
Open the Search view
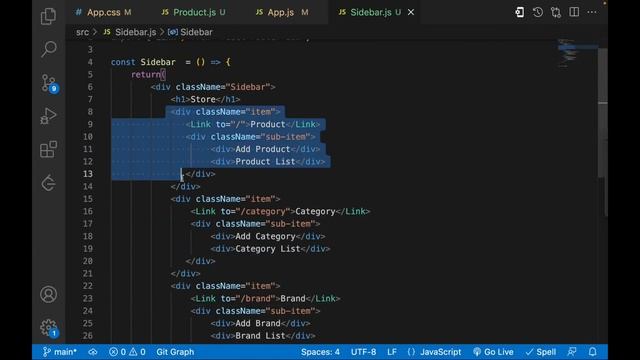click(x=49, y=49)
